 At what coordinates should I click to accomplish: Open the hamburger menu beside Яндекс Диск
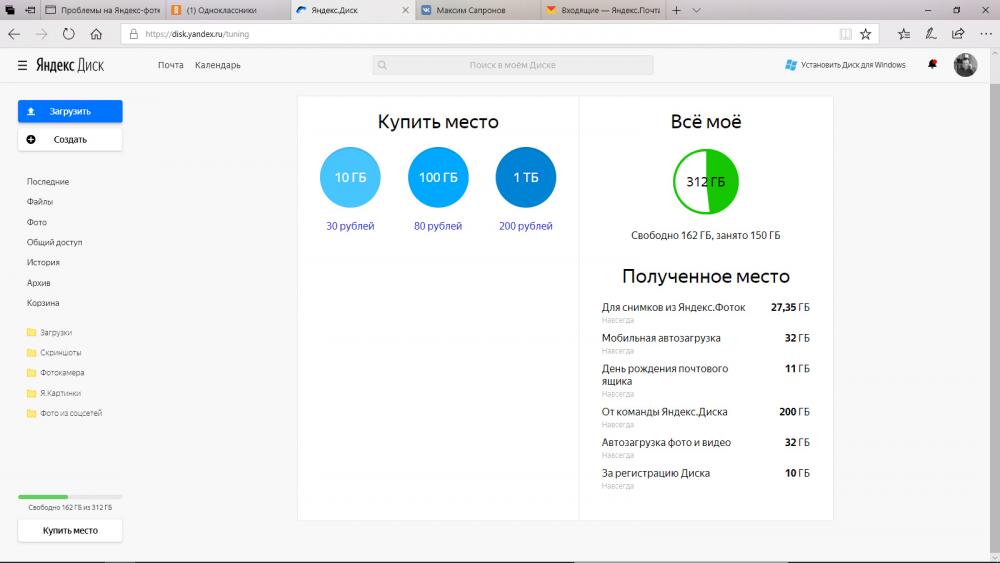[22, 65]
